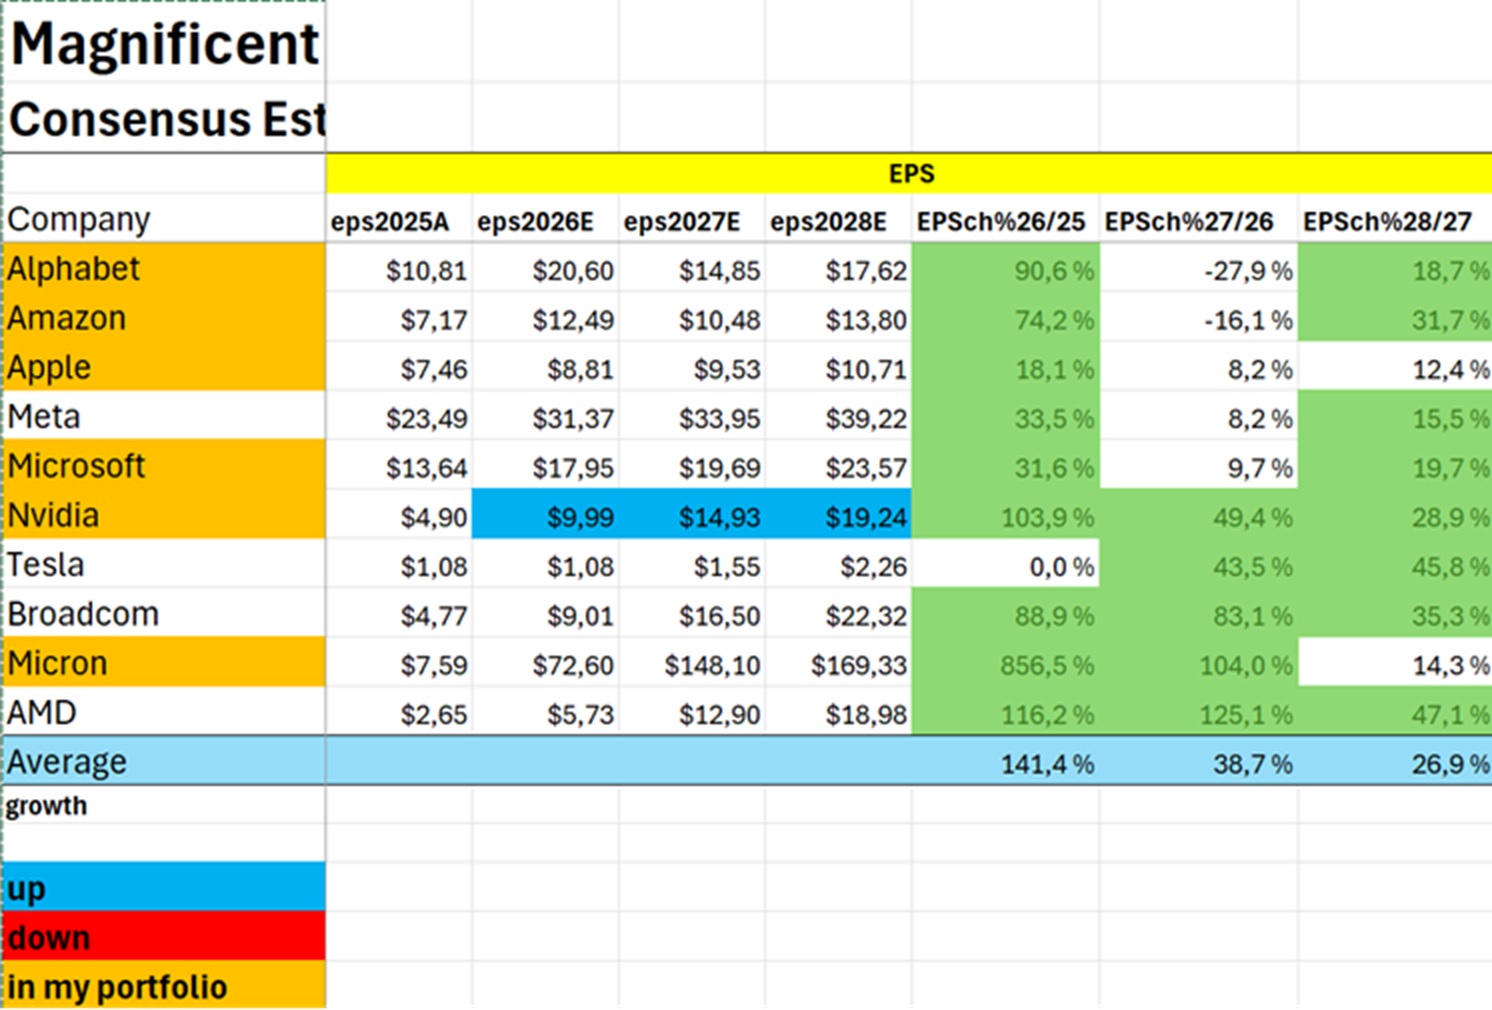This screenshot has height=1010, width=1492.
Task: Select the "Magnificent" title cell
Action: 164,43
